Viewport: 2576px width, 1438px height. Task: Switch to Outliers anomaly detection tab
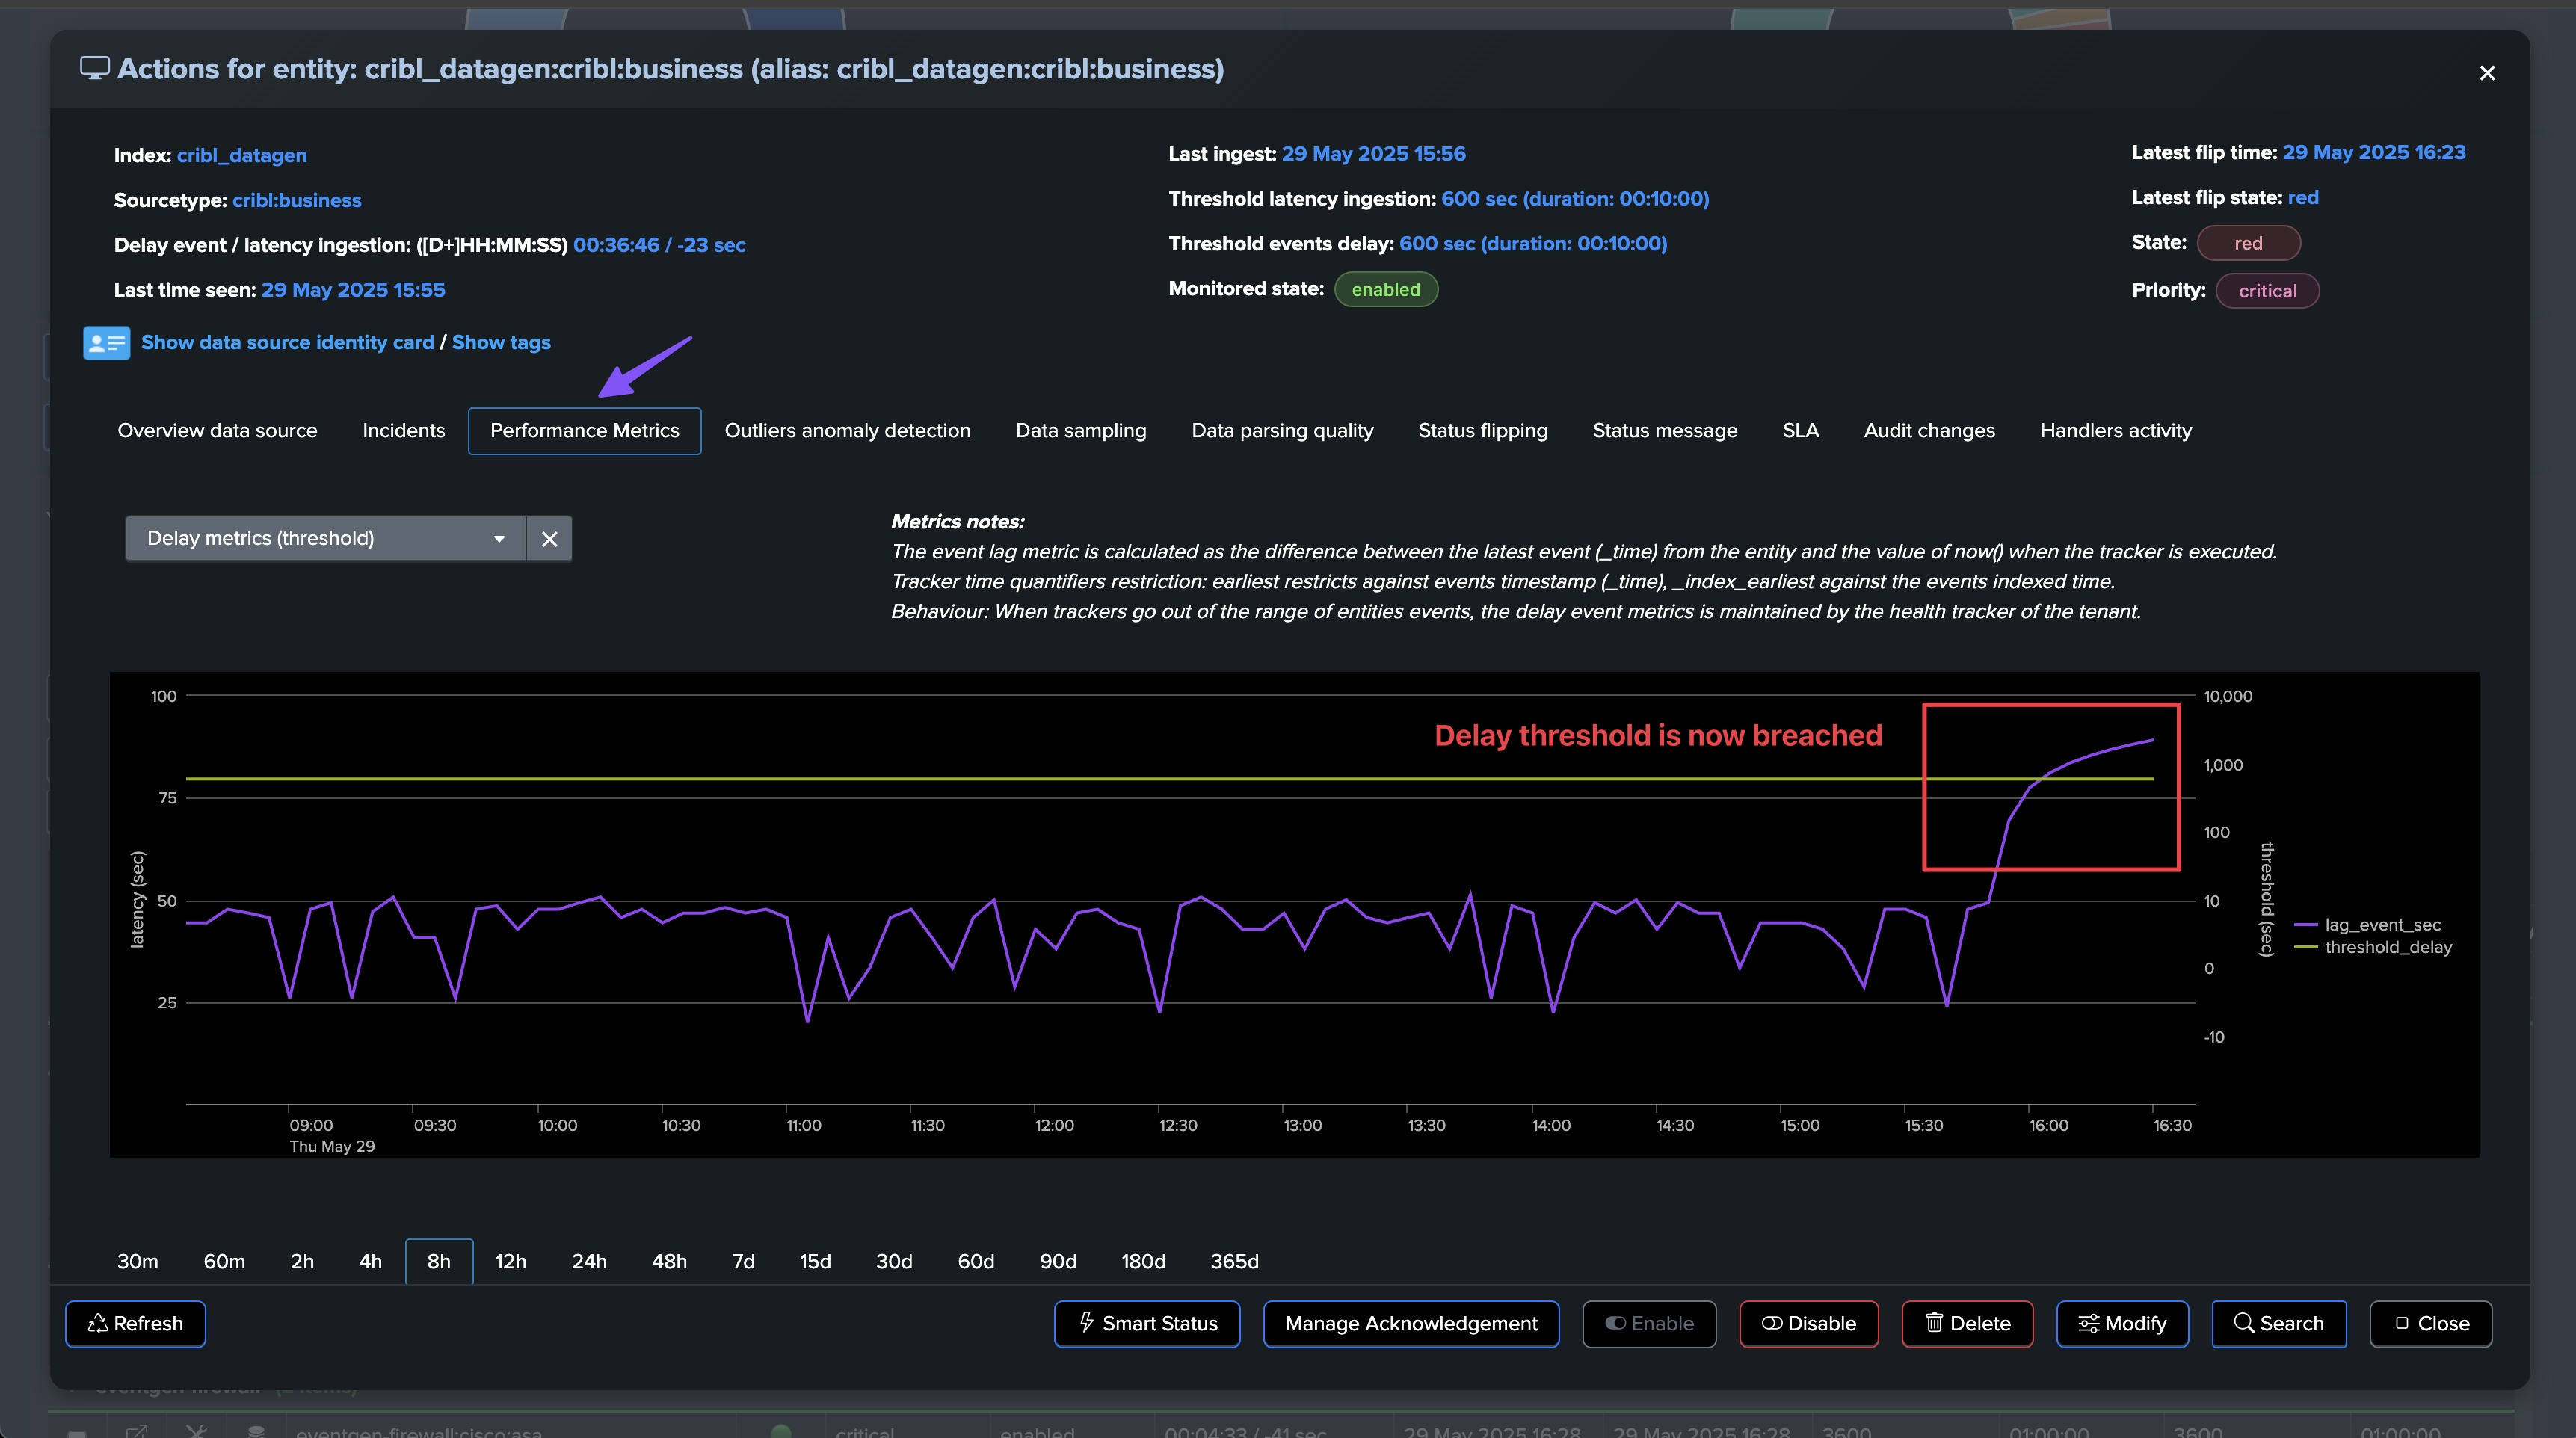[847, 431]
